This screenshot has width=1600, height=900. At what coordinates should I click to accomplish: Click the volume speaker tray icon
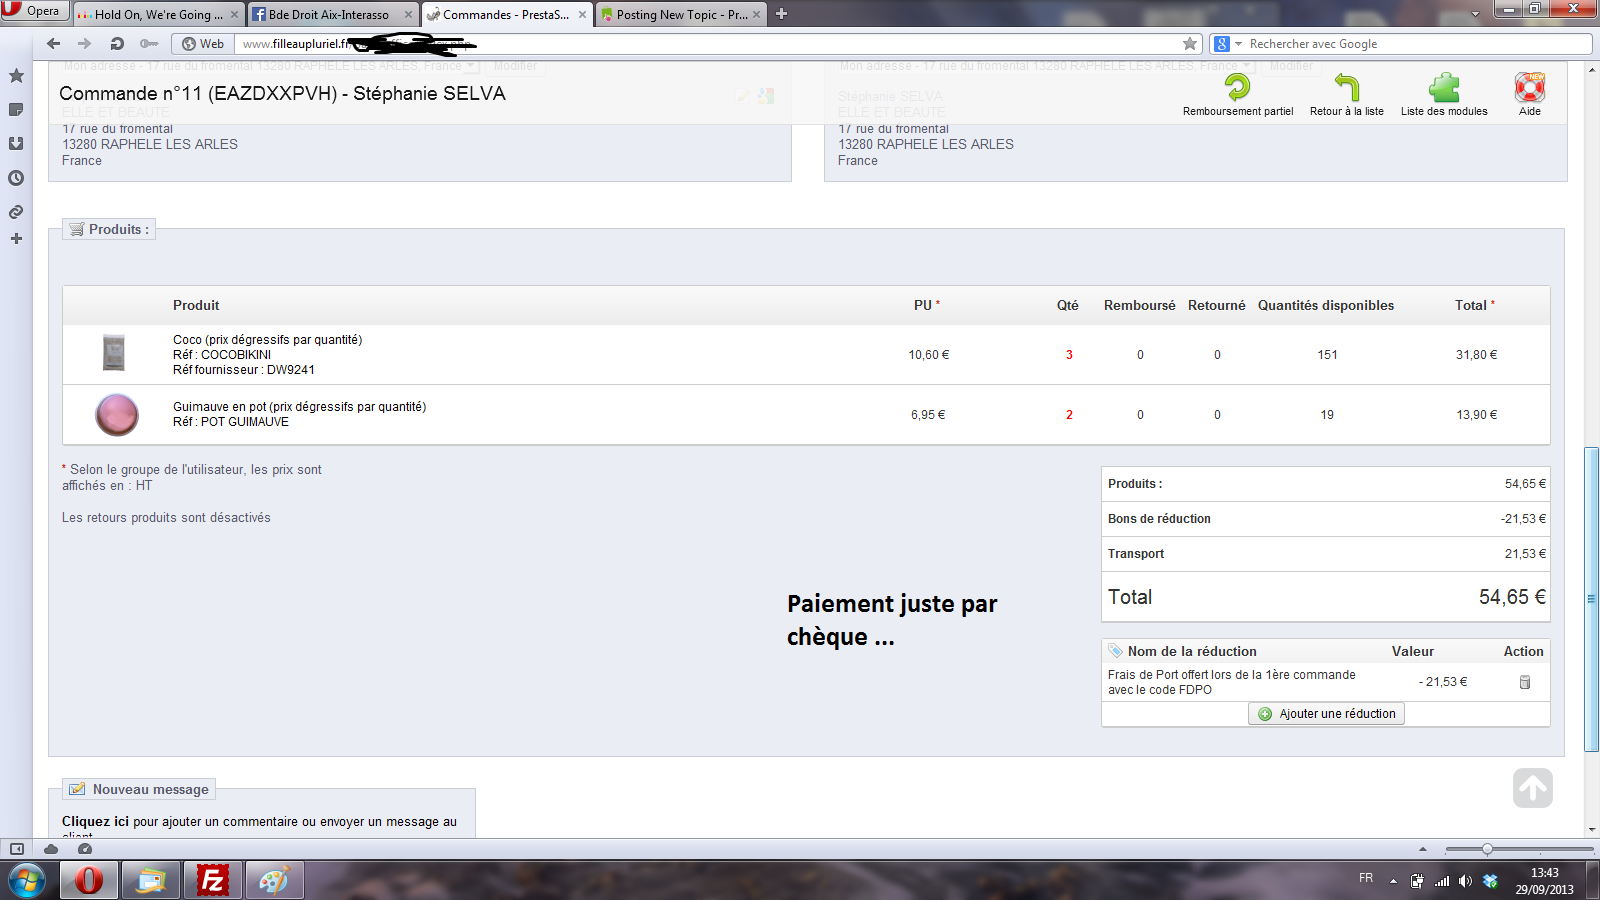(x=1465, y=881)
